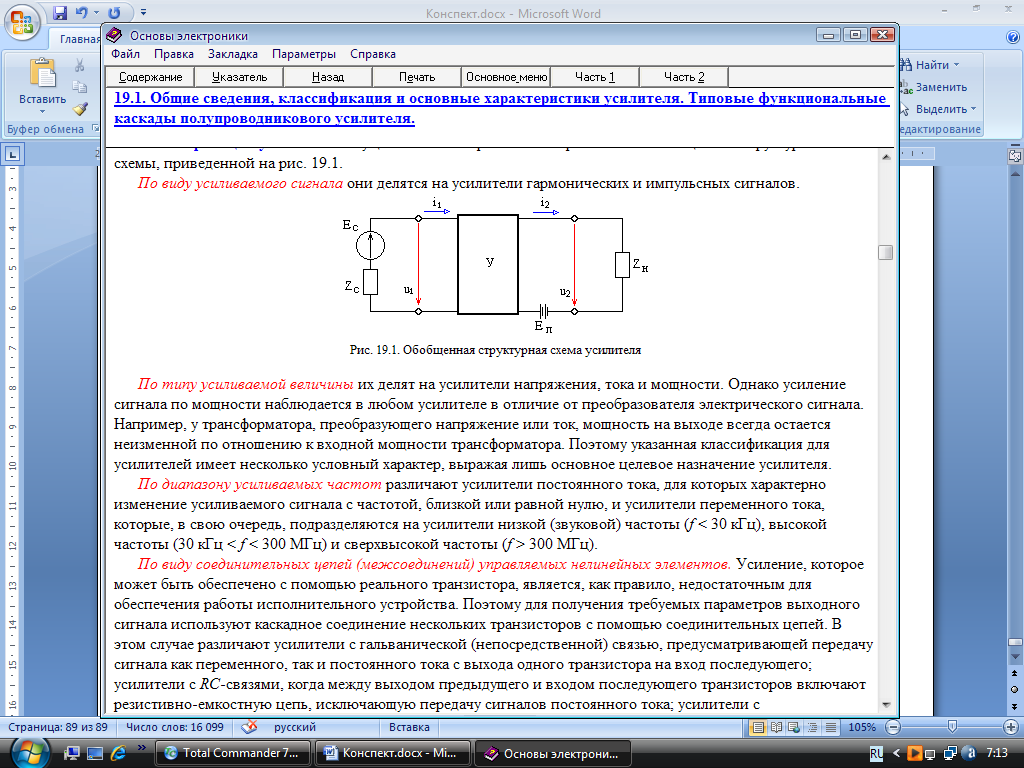Select the Format Painter brush icon
1024x768 pixels.
(79, 108)
